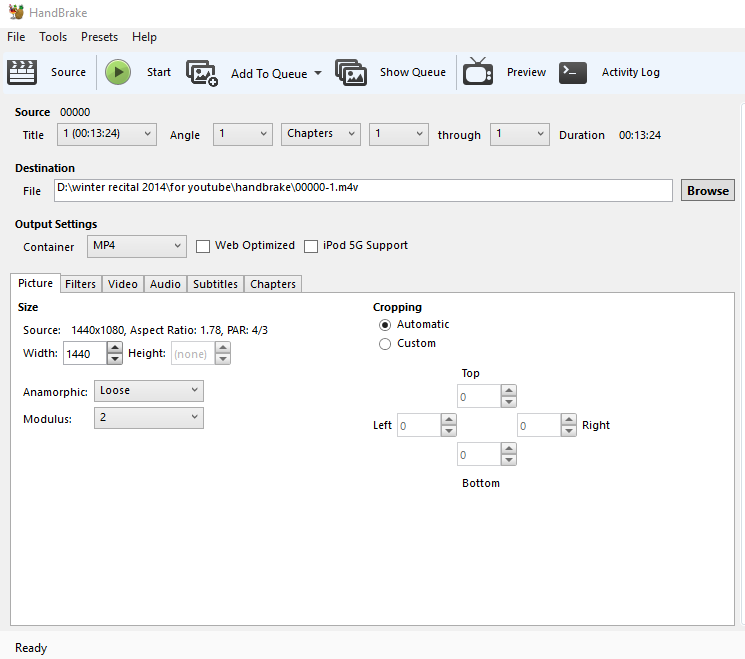
Task: Enable the iPod 5G Support checkbox
Action: [x=311, y=246]
